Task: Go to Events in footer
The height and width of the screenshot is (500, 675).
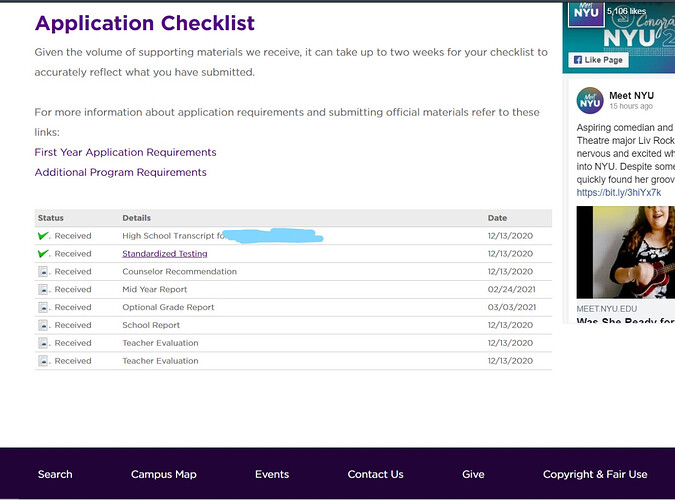Action: tap(272, 474)
